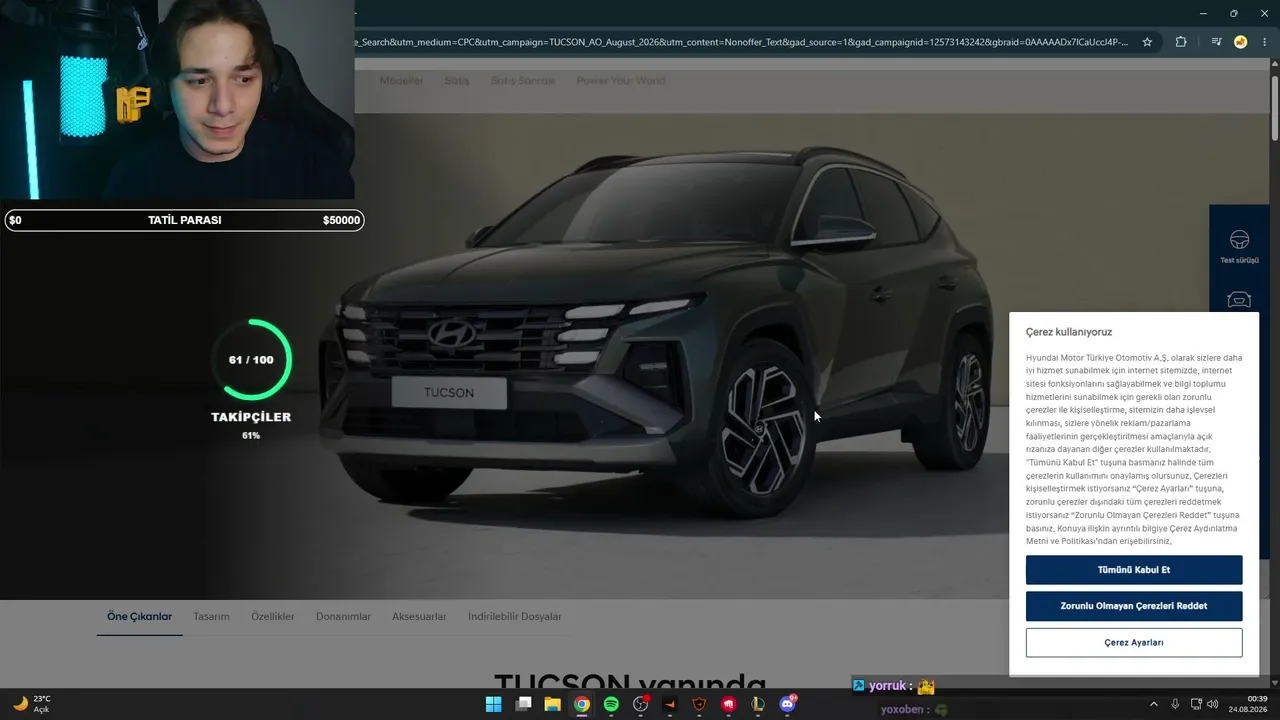
Task: Click the TUCSON license plate on the car
Action: click(x=449, y=393)
